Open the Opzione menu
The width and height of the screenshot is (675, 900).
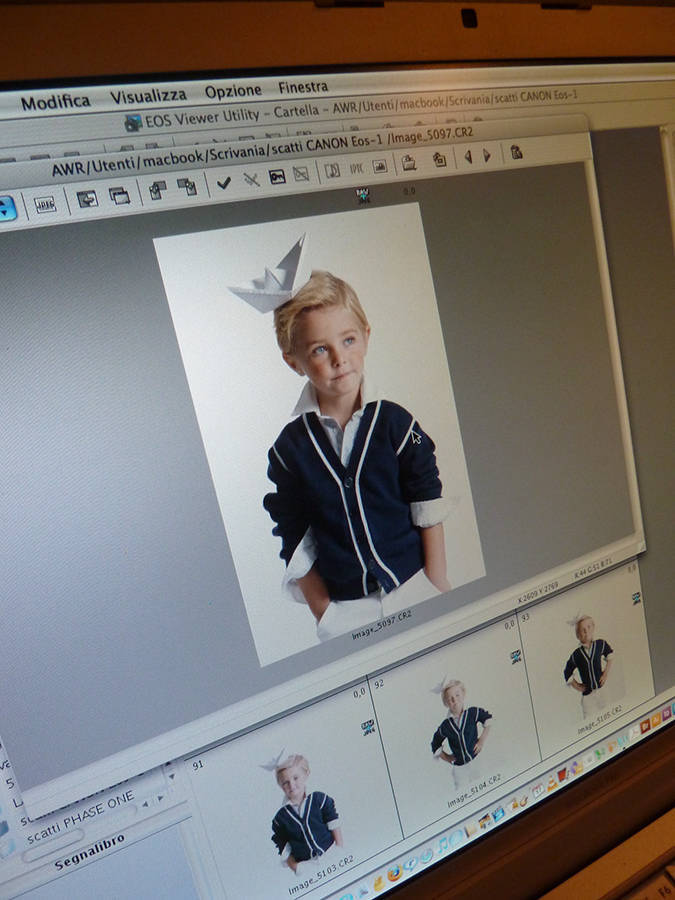click(233, 91)
